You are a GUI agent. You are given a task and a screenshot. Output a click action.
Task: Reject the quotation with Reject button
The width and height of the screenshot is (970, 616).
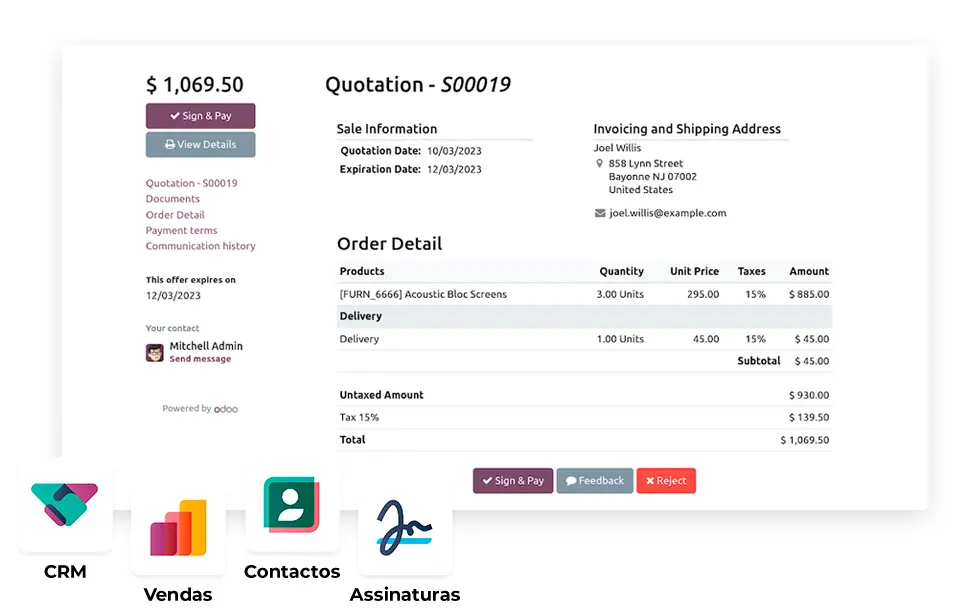coord(666,481)
